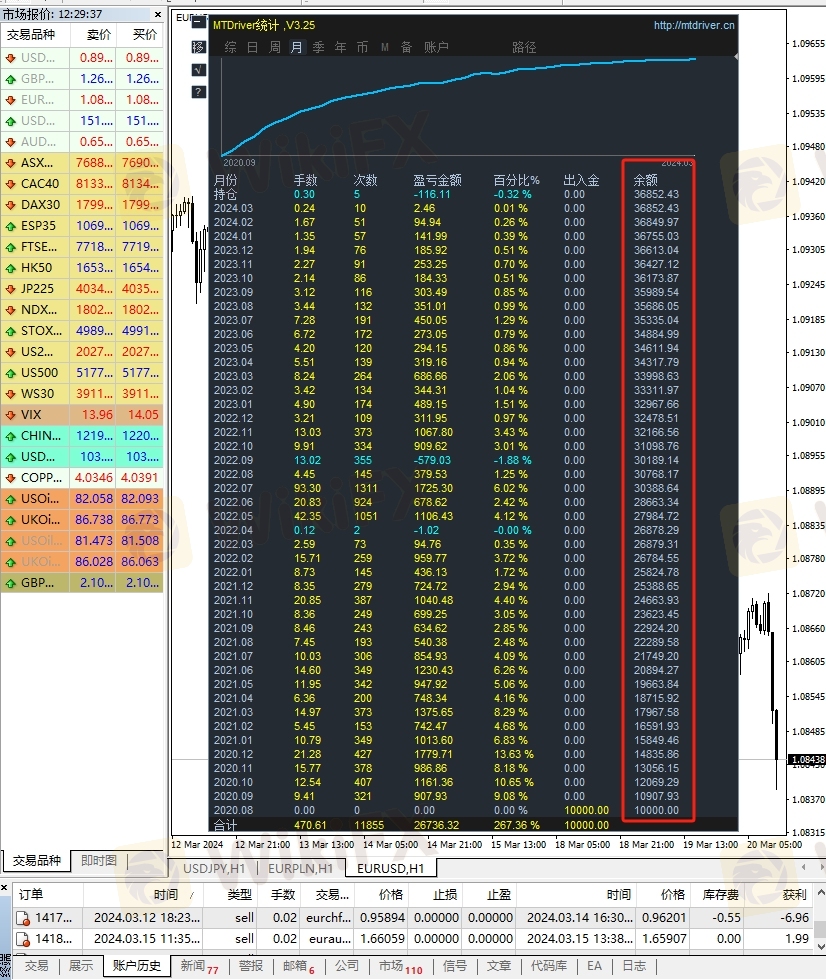Click the 移 move button
The height and width of the screenshot is (980, 826).
point(198,47)
